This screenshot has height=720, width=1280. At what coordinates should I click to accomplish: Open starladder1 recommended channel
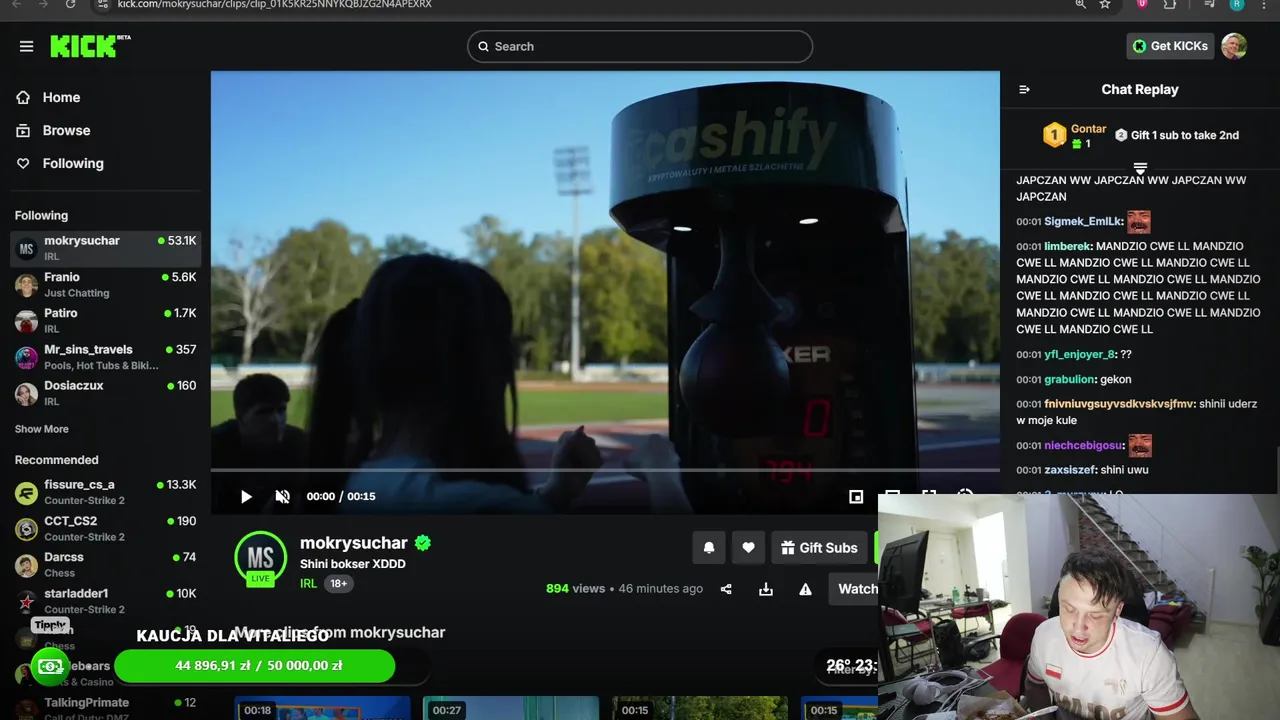[105, 601]
